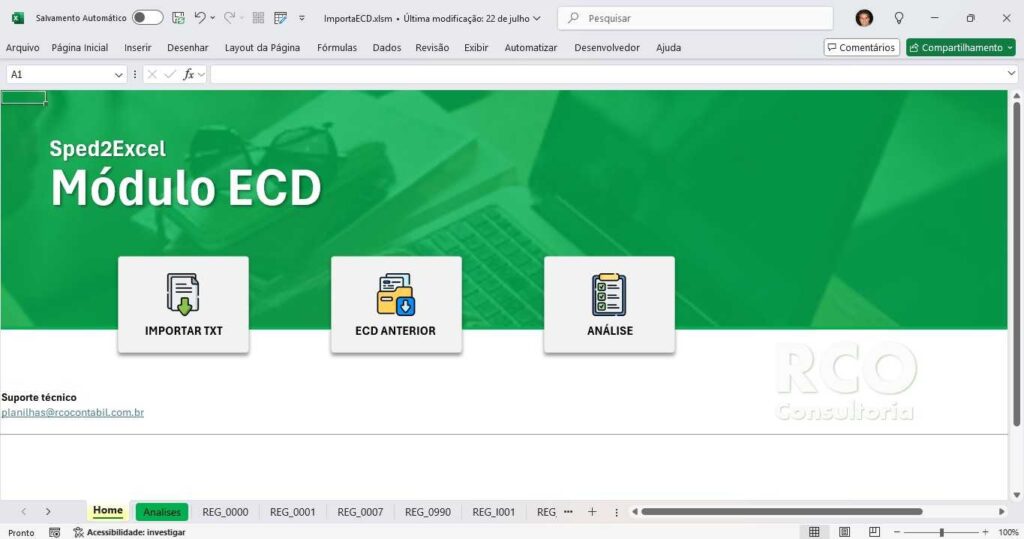Viewport: 1024px width, 539px height.
Task: Open the Dados ribbon tab
Action: 387,48
